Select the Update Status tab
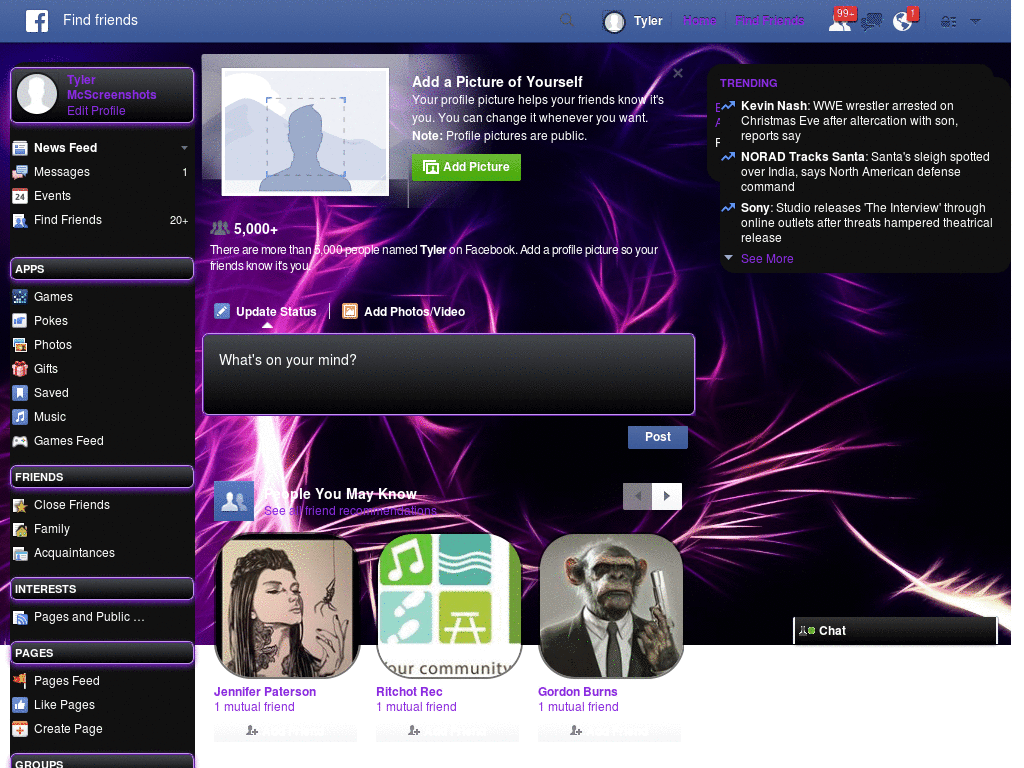This screenshot has height=768, width=1024. (x=266, y=312)
